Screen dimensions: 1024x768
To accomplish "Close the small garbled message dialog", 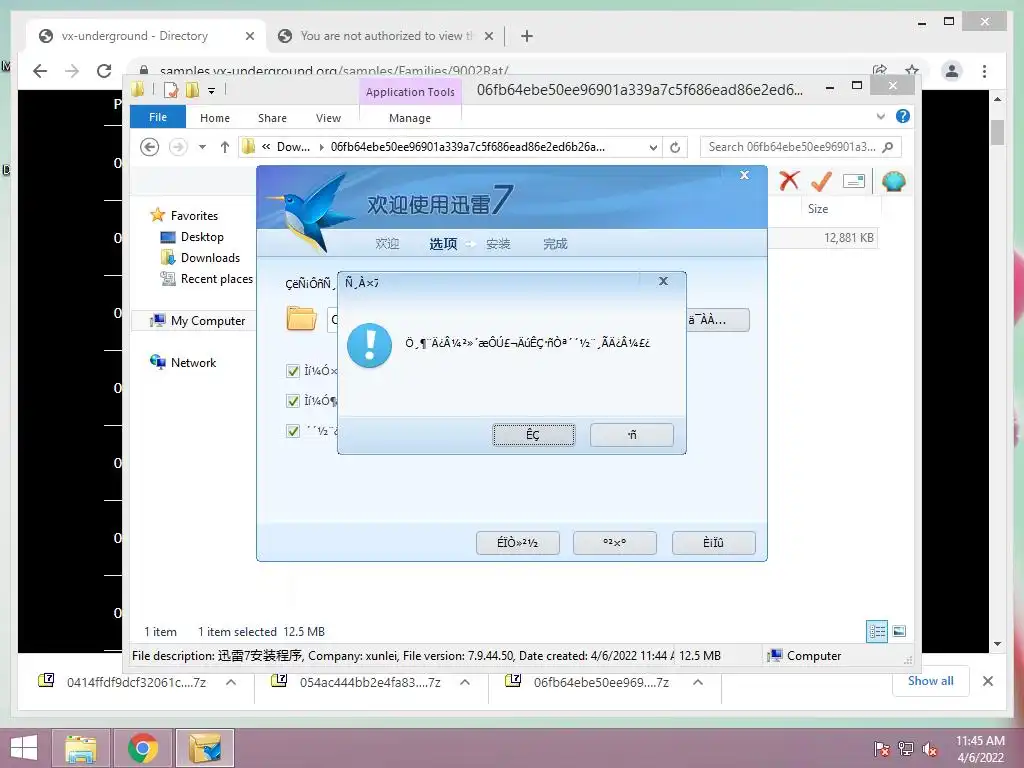I will click(x=663, y=281).
